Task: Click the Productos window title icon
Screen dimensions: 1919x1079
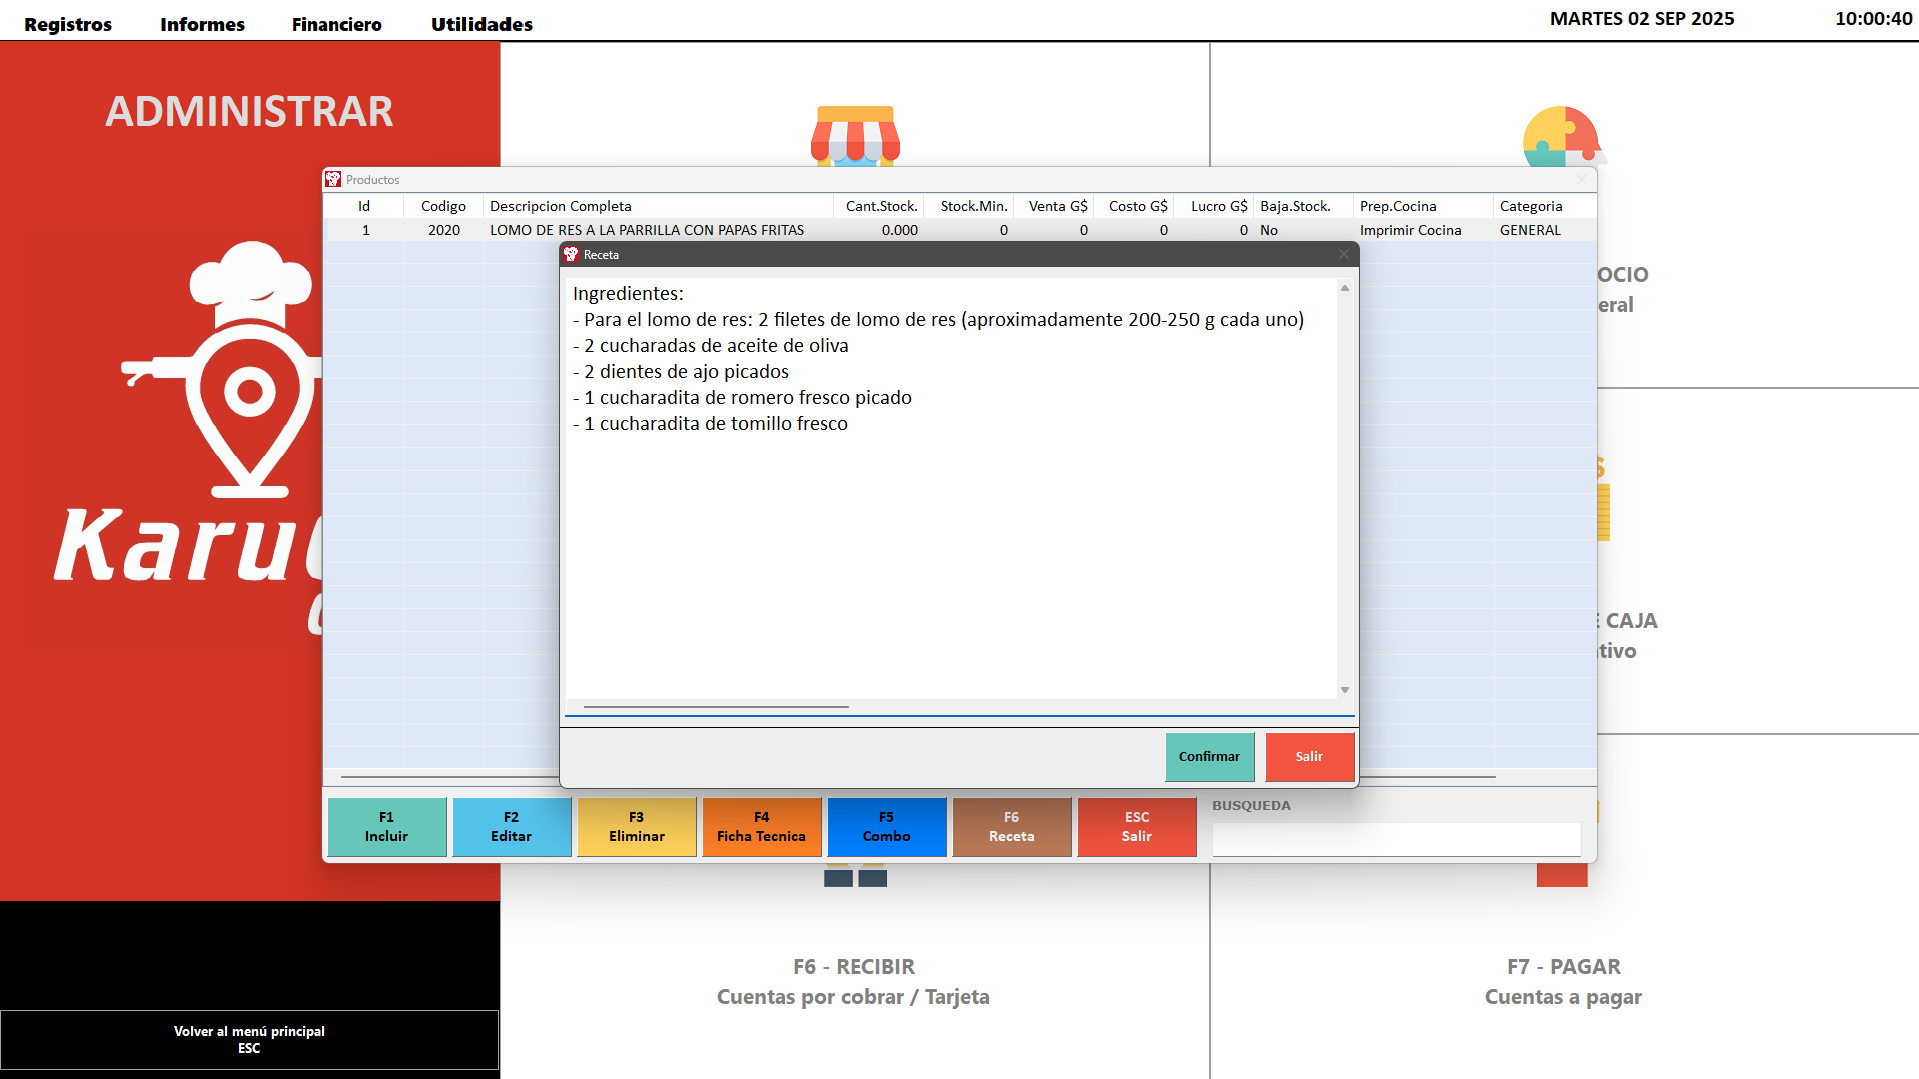Action: [333, 180]
